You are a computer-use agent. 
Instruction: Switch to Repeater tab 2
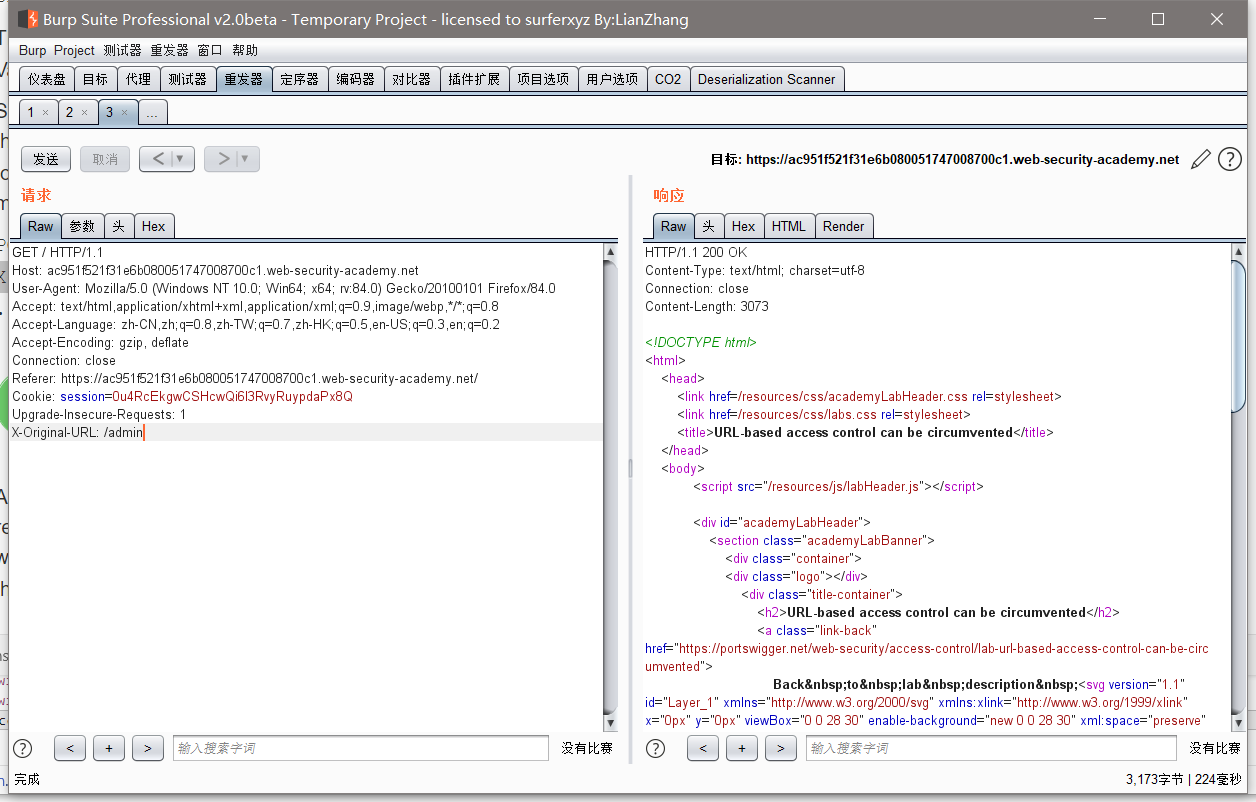[x=71, y=112]
